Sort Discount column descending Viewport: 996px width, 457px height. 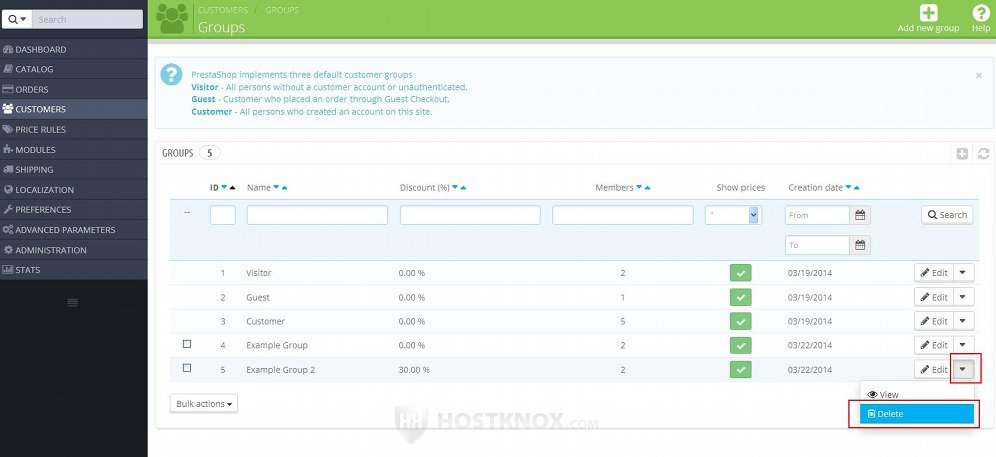point(455,188)
